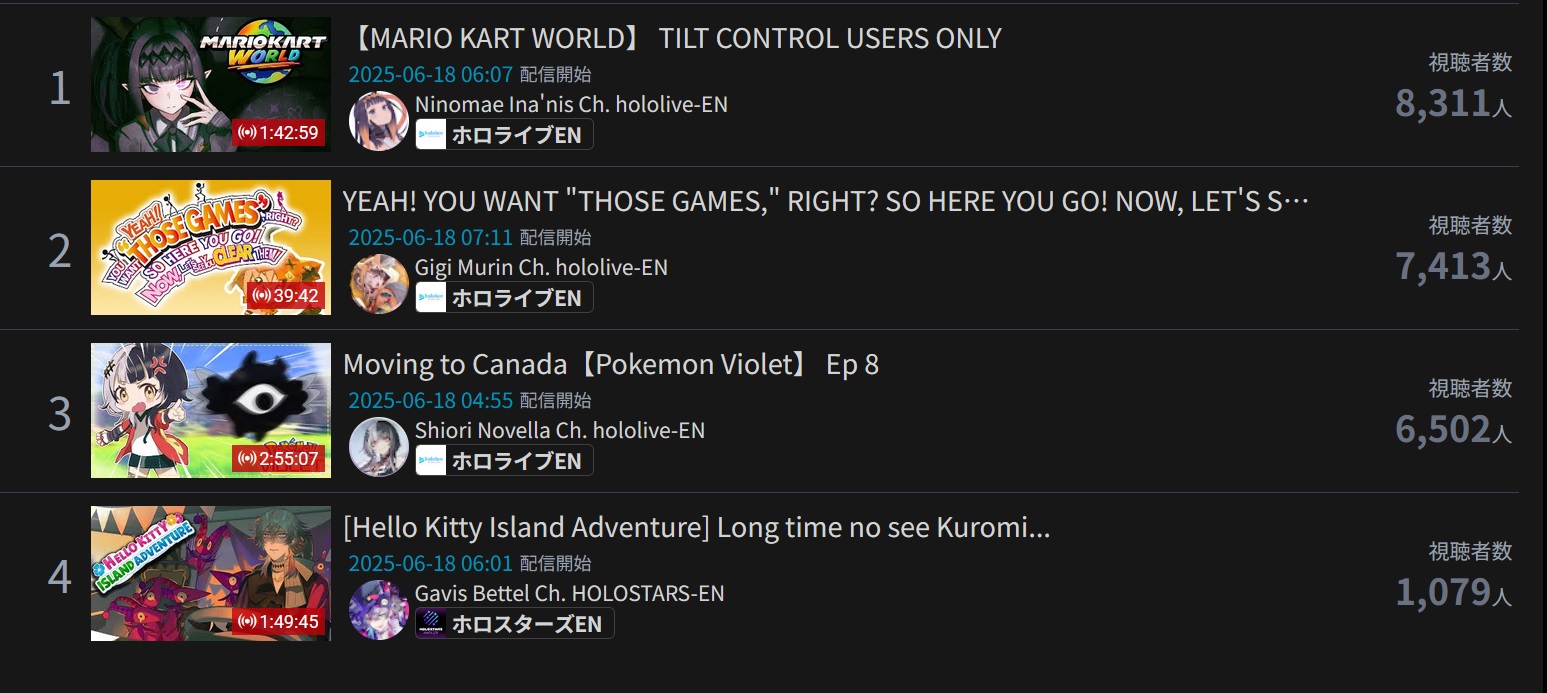This screenshot has width=1547, height=693.
Task: Open the THOSE GAMES stream thumbnail
Action: [x=211, y=247]
